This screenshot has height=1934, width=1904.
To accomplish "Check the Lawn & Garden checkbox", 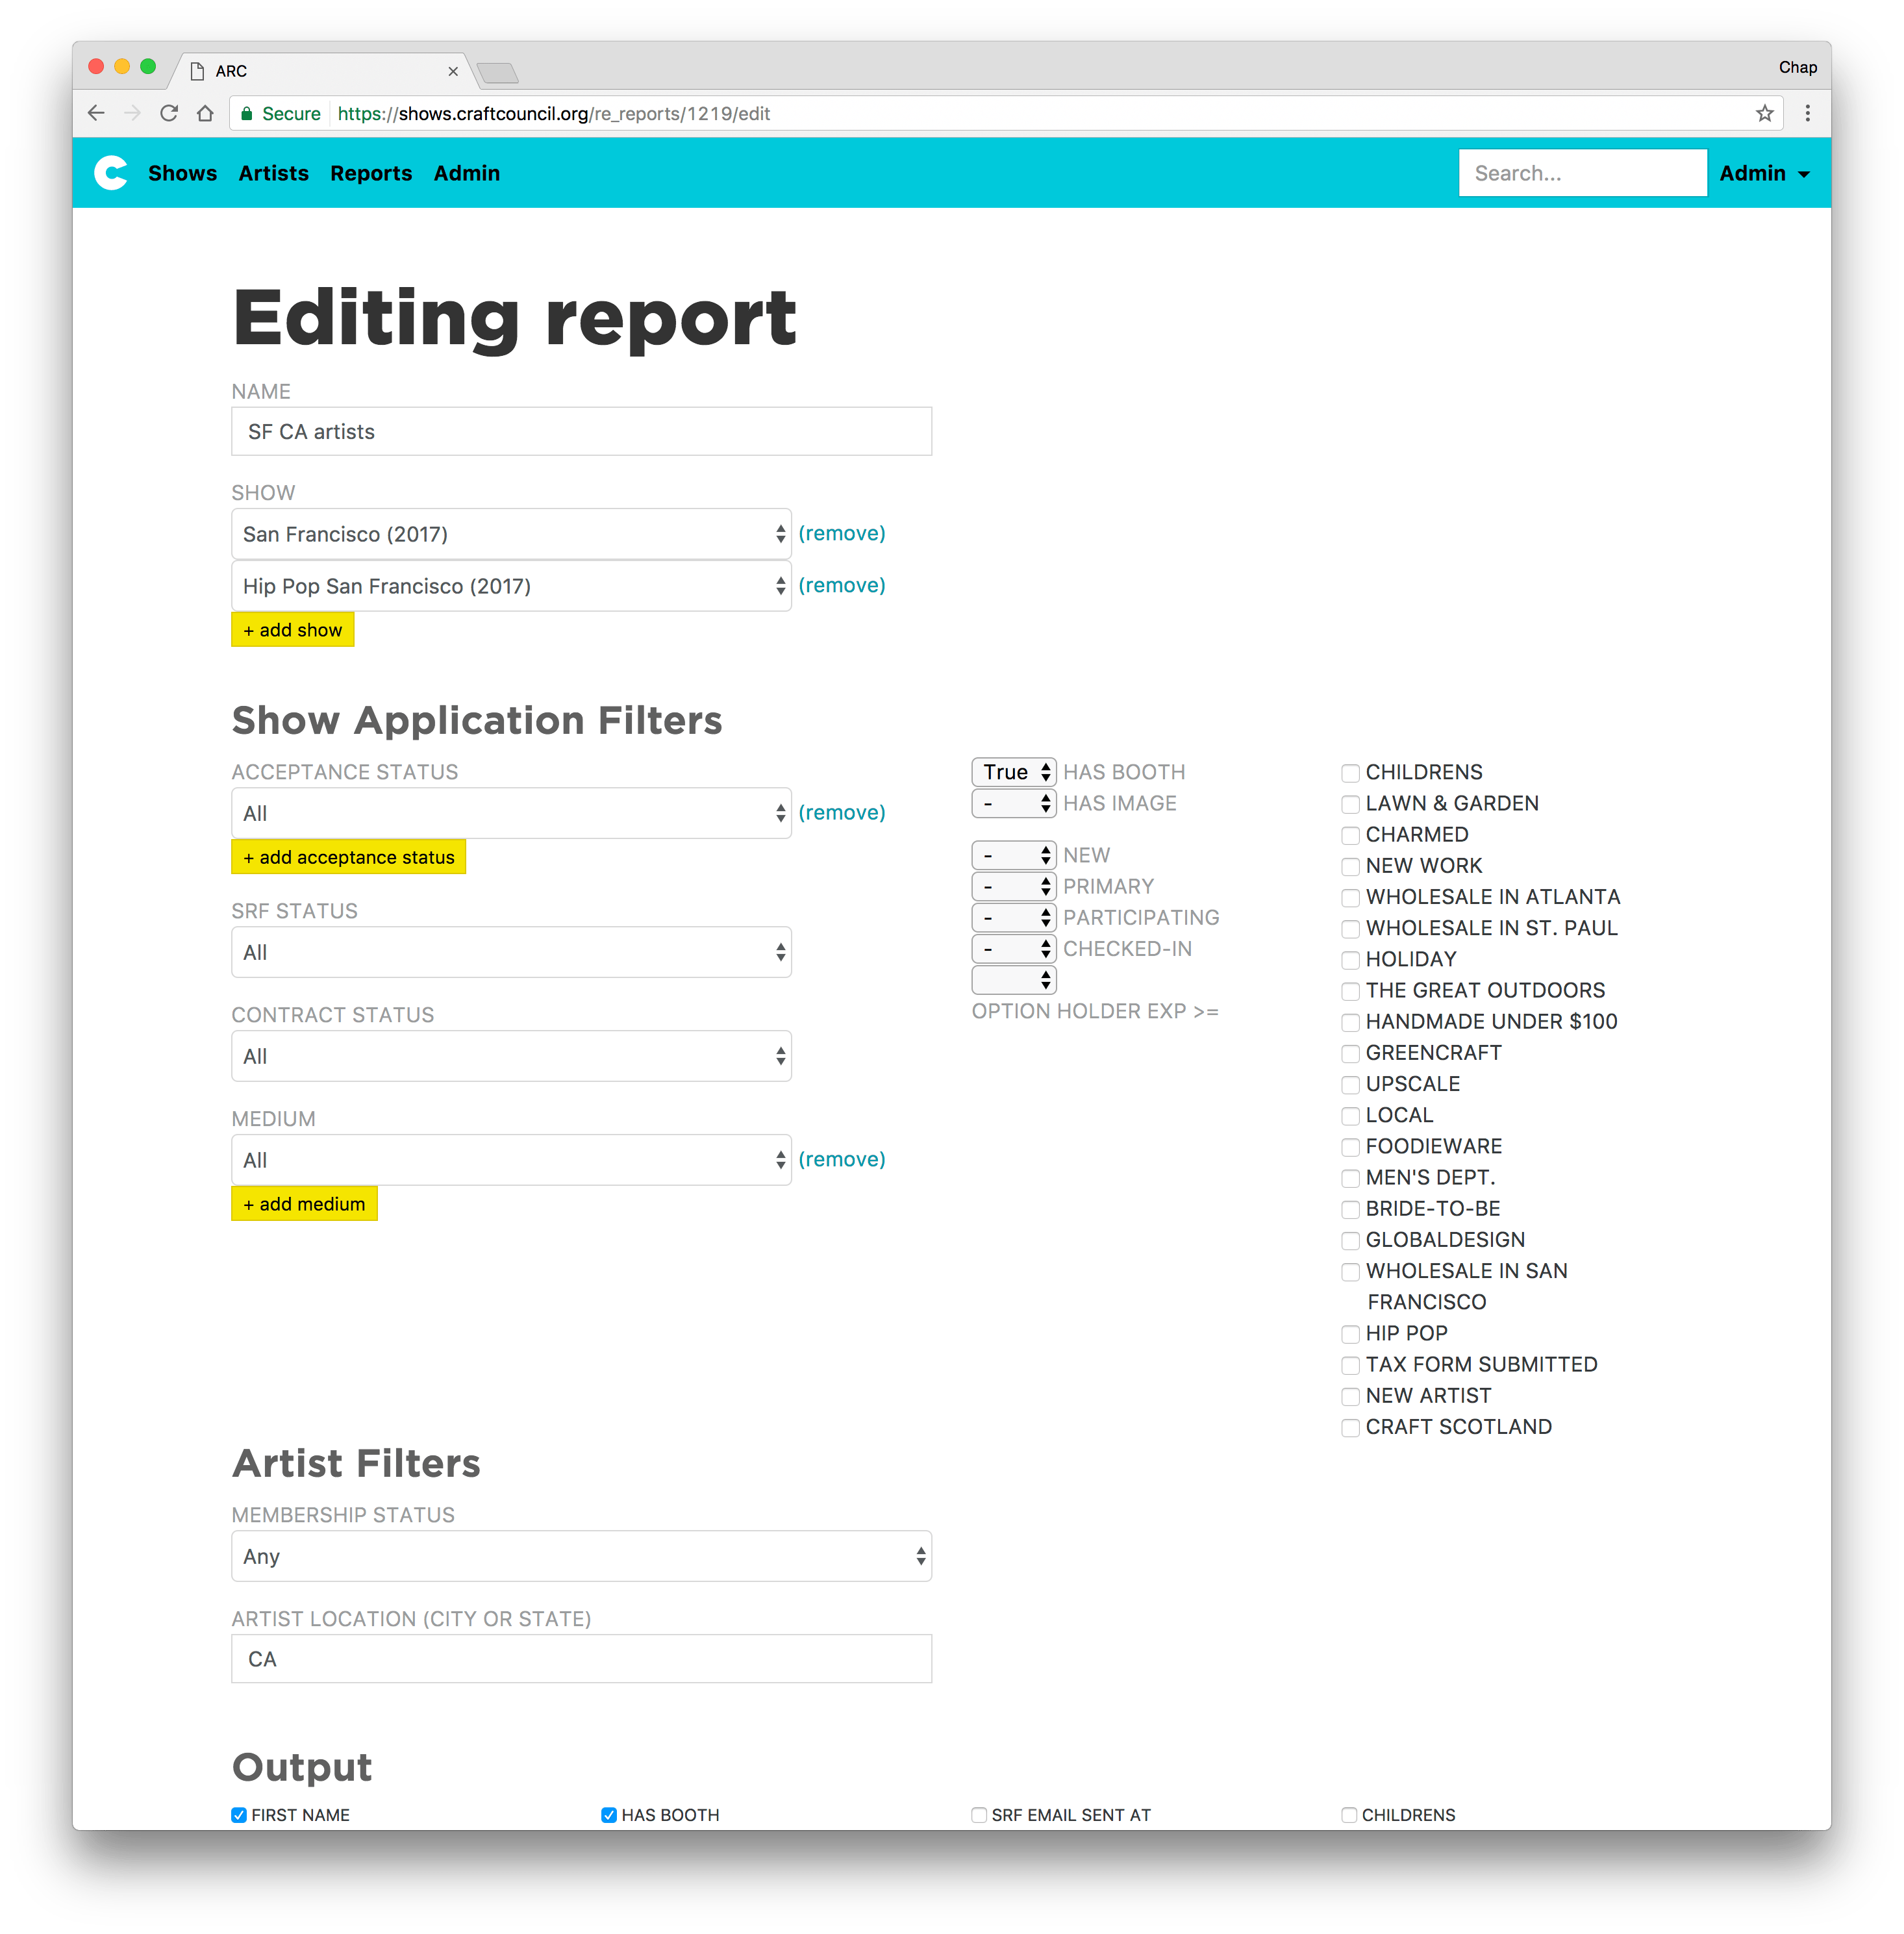I will [x=1350, y=804].
